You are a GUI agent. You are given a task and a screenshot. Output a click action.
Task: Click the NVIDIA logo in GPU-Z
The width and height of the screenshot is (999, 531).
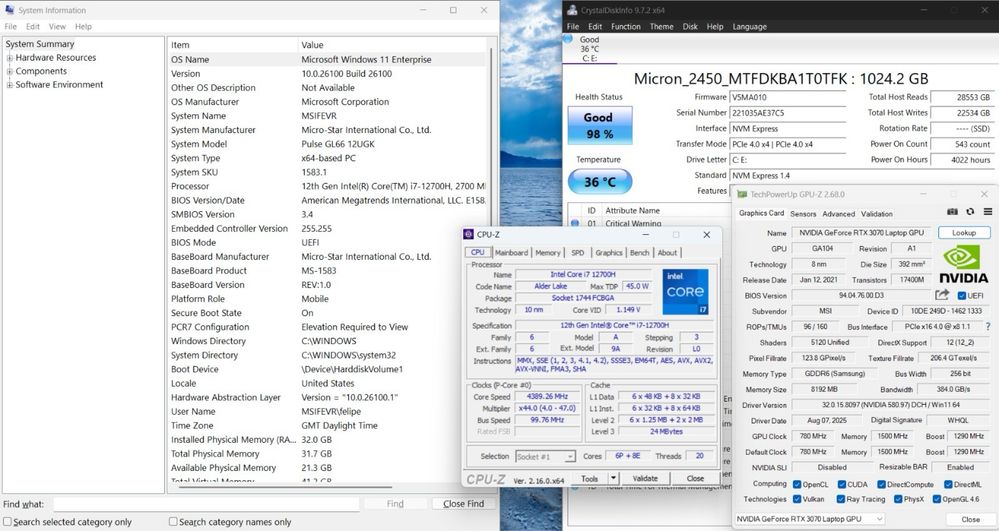963,265
